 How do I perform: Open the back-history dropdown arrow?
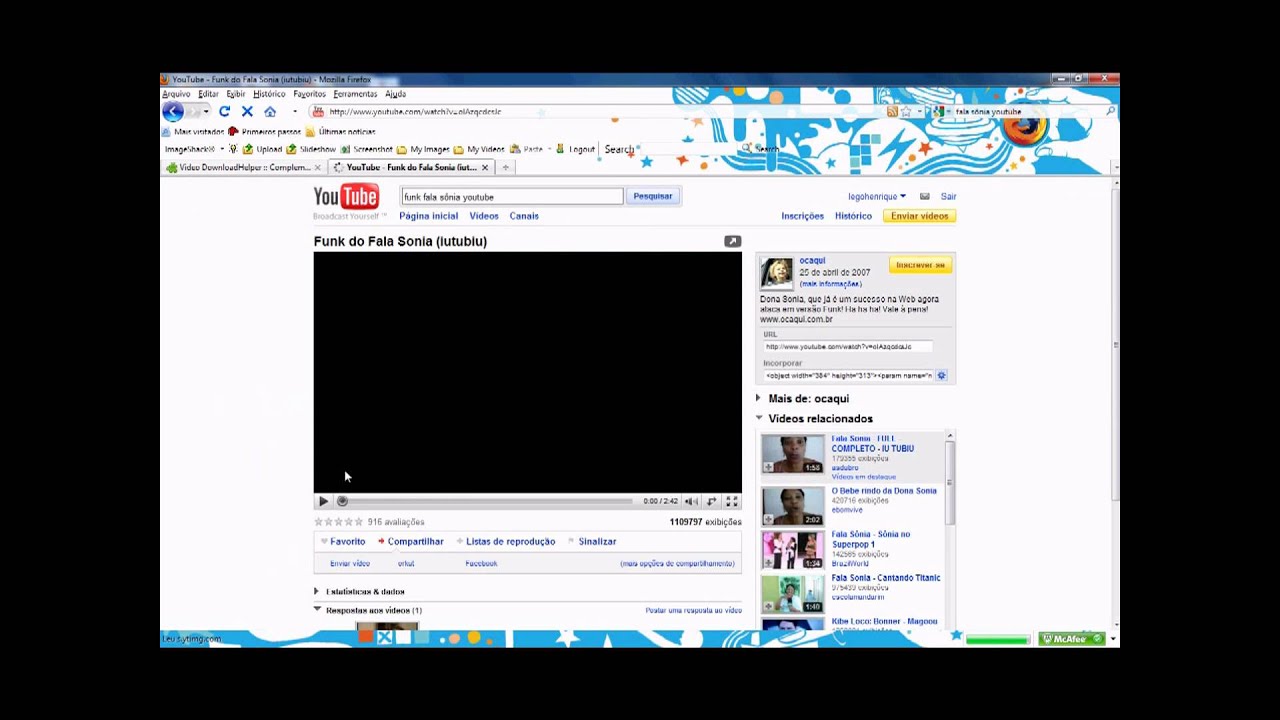coord(206,112)
